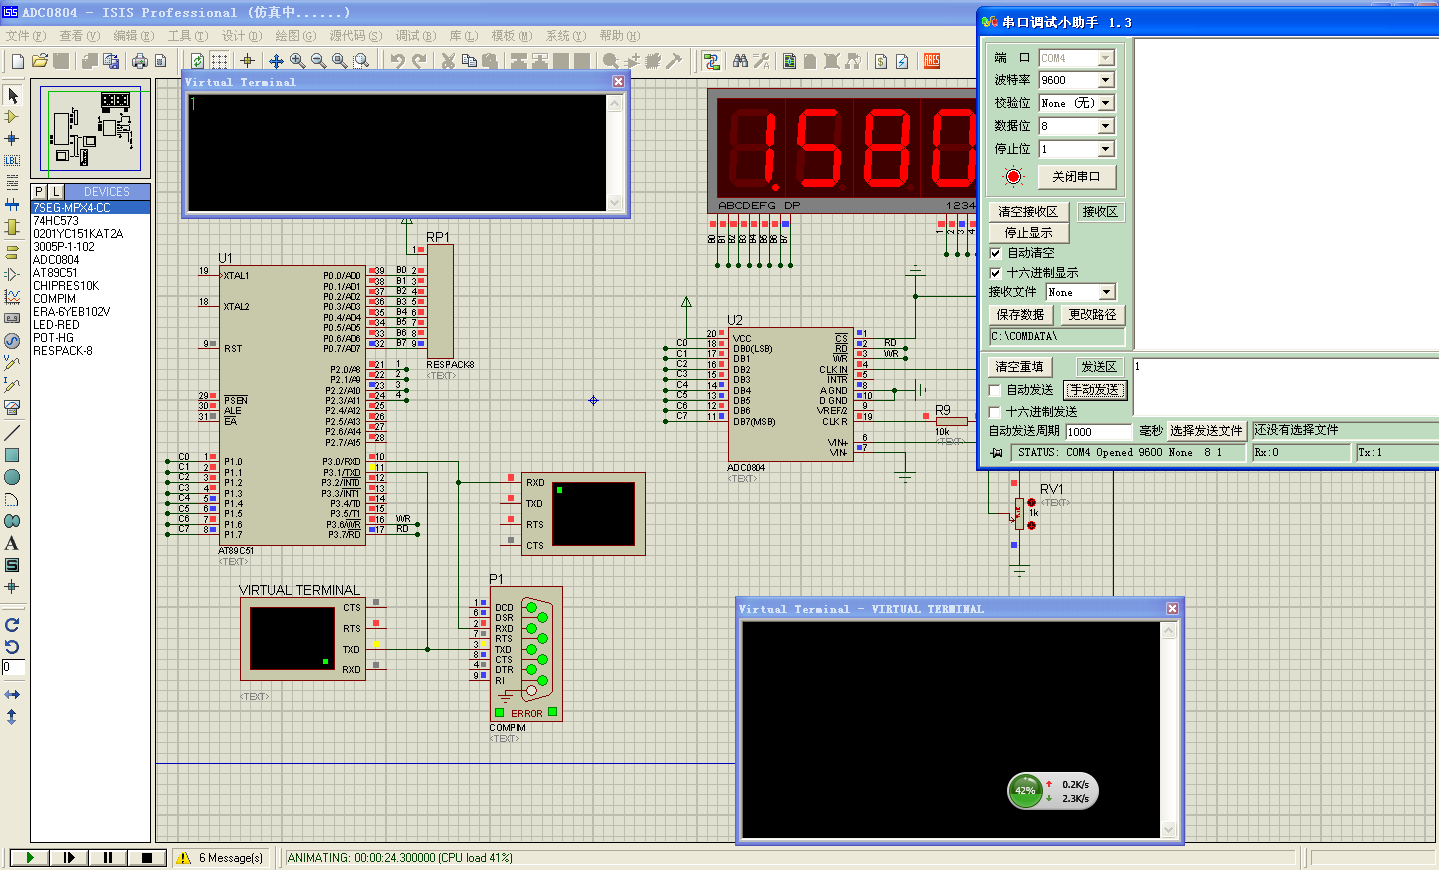Open the data bits 8 dropdown
This screenshot has width=1439, height=870.
1106,126
